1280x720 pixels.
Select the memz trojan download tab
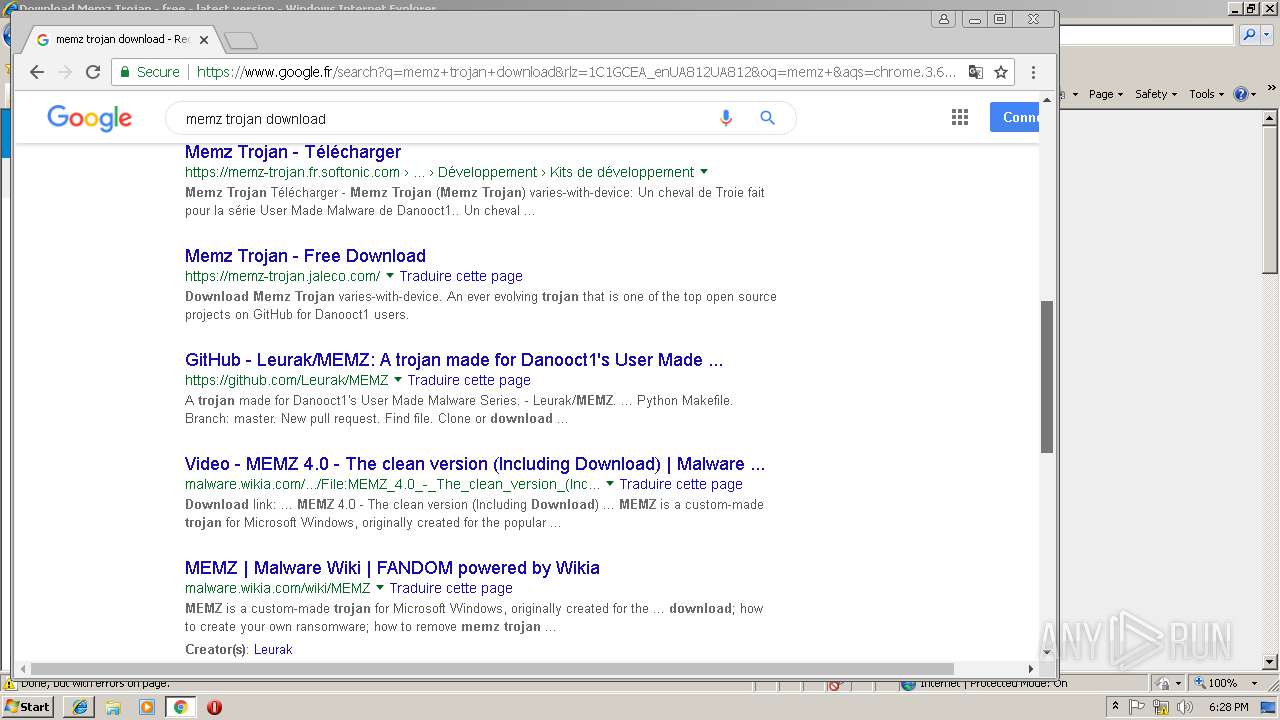pos(121,40)
